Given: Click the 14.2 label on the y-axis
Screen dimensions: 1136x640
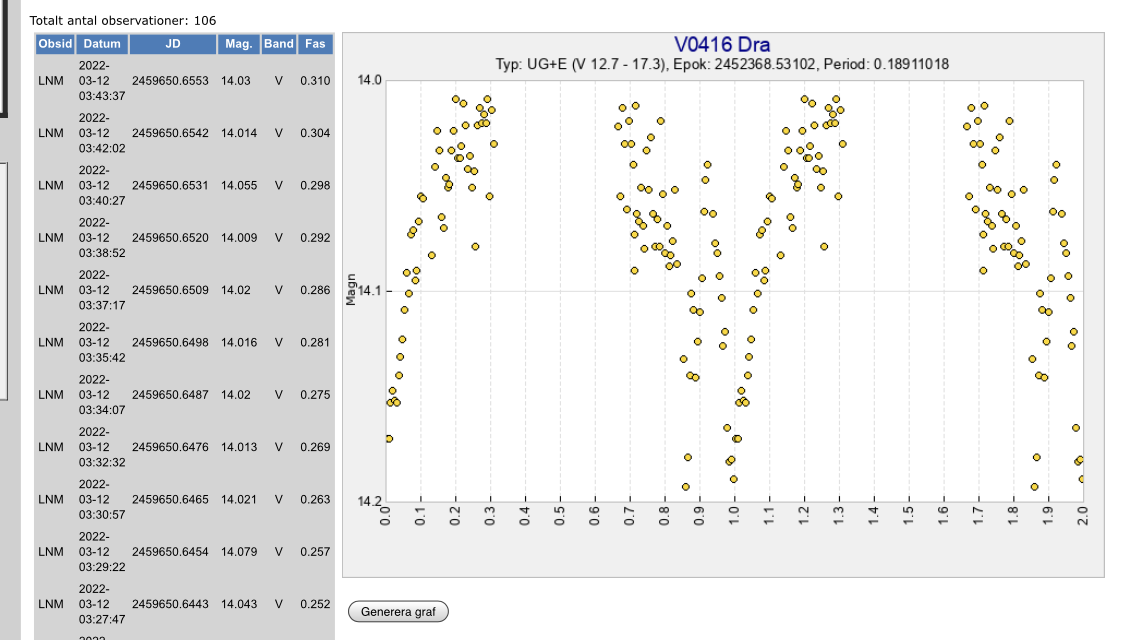Looking at the screenshot, I should (369, 501).
